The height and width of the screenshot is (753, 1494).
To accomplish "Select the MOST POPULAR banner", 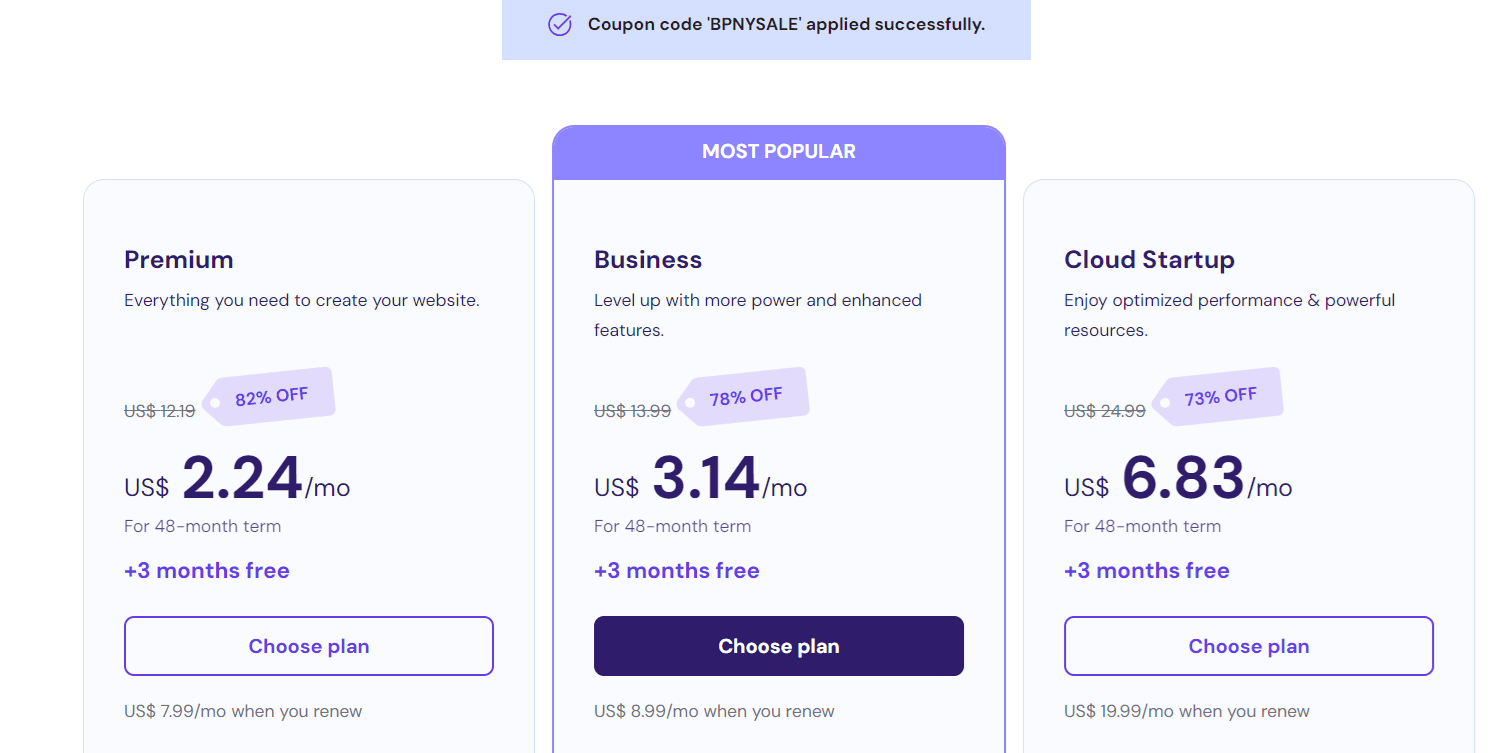I will click(778, 151).
